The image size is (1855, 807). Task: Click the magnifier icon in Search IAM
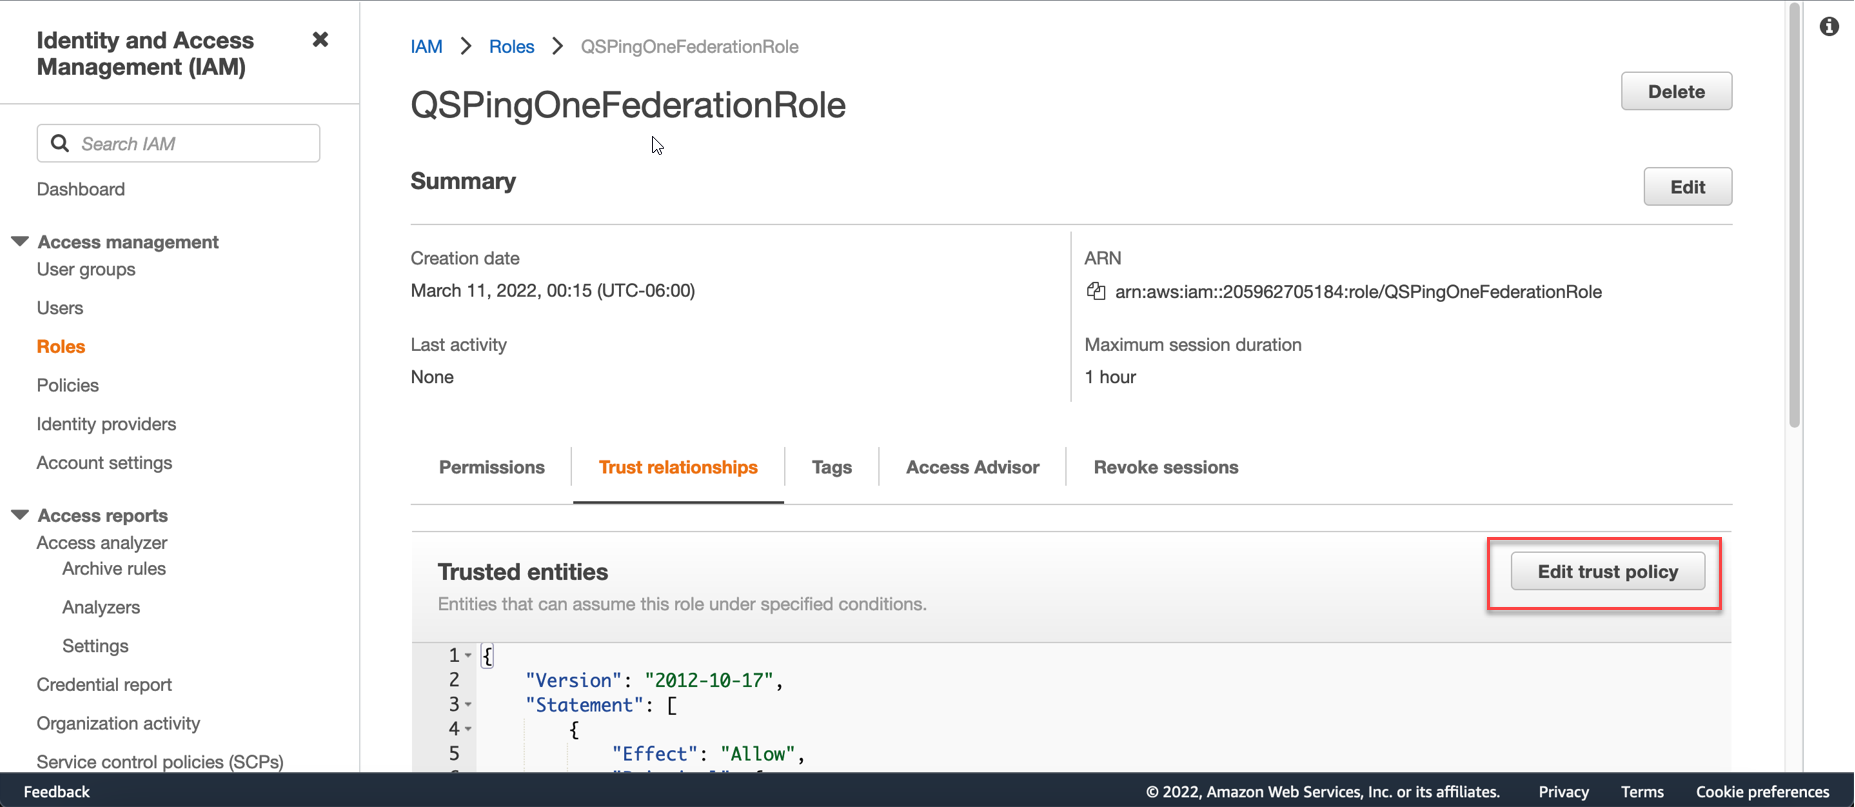point(60,143)
